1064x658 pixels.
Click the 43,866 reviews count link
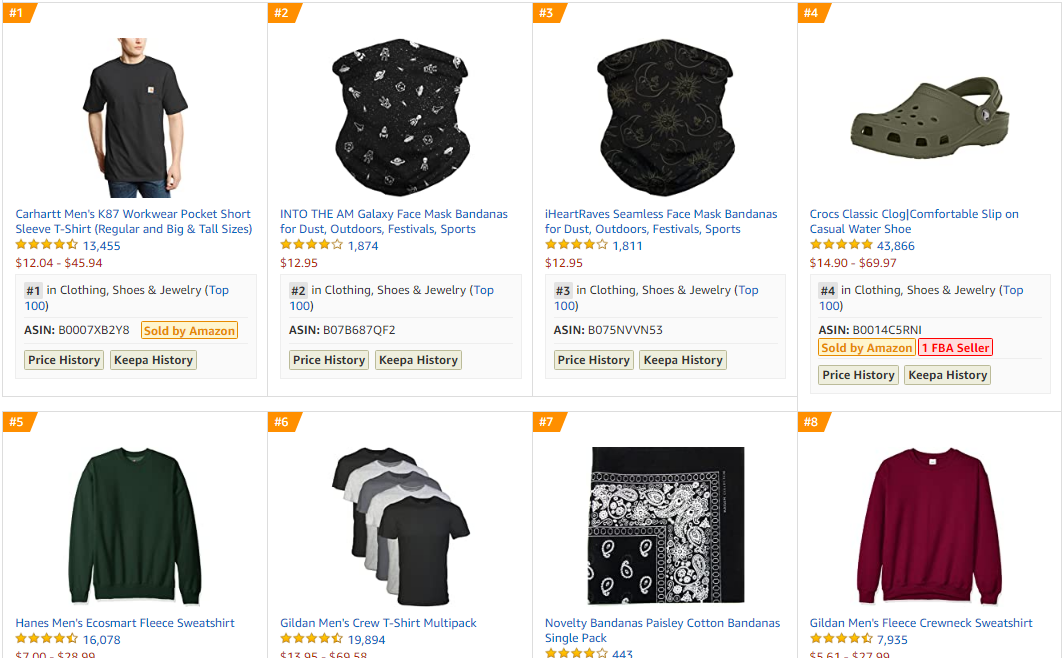coord(895,246)
